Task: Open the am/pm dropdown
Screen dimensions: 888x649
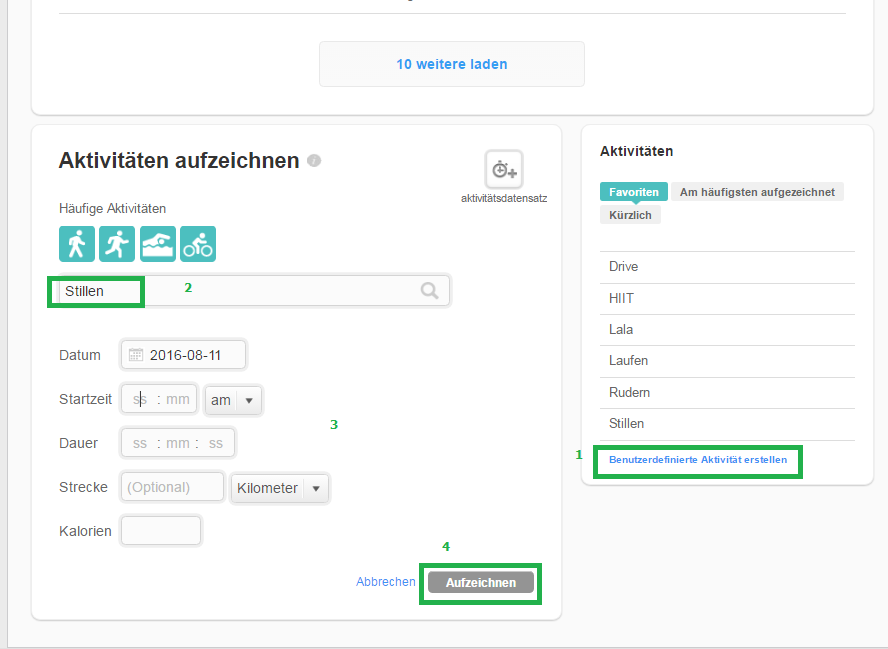Action: pyautogui.click(x=233, y=400)
